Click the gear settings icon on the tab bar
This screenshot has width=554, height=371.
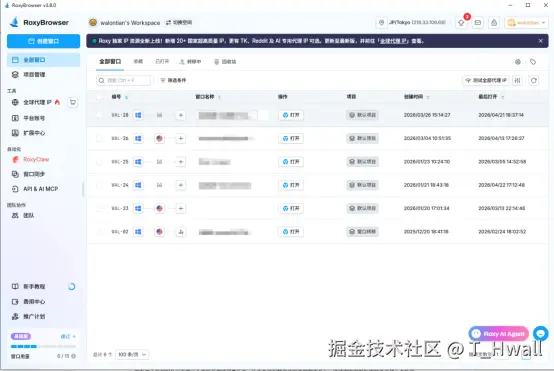(518, 62)
